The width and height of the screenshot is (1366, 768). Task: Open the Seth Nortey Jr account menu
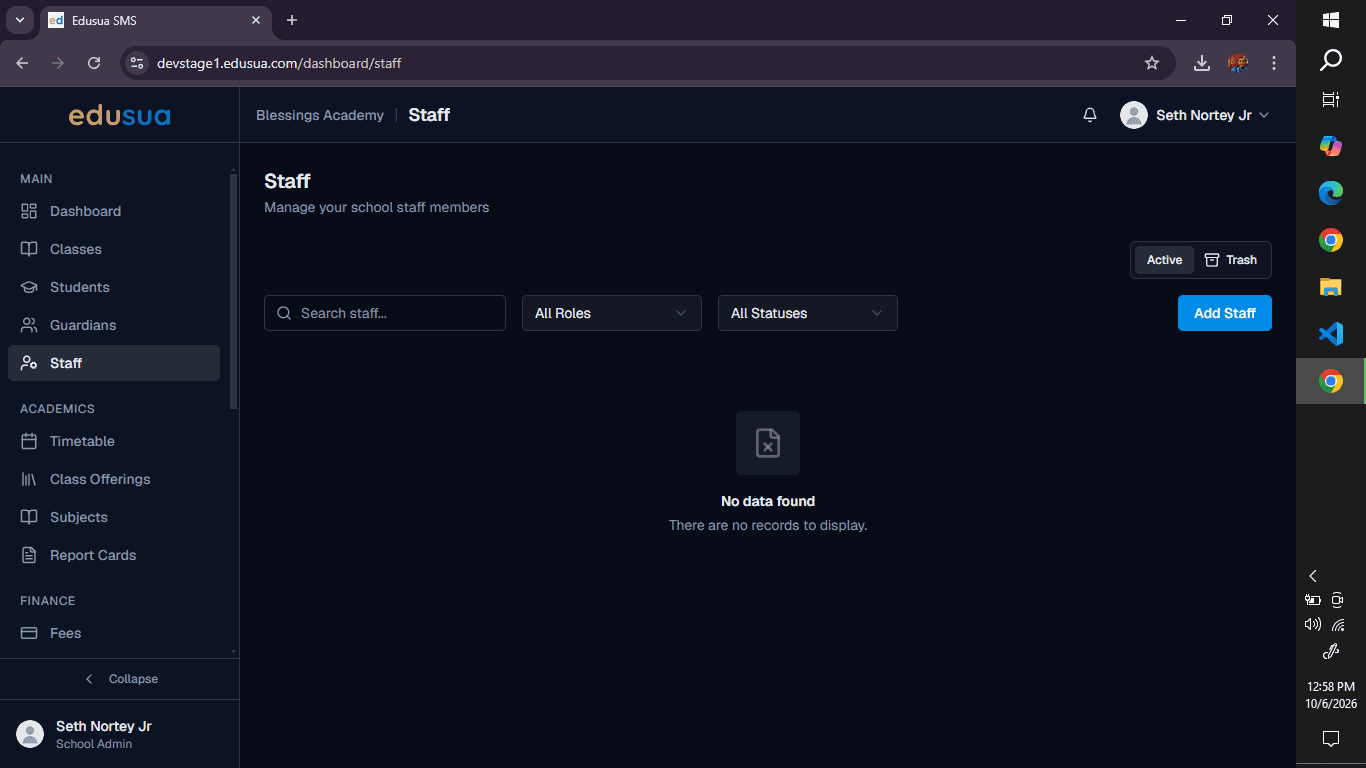[x=1195, y=115]
